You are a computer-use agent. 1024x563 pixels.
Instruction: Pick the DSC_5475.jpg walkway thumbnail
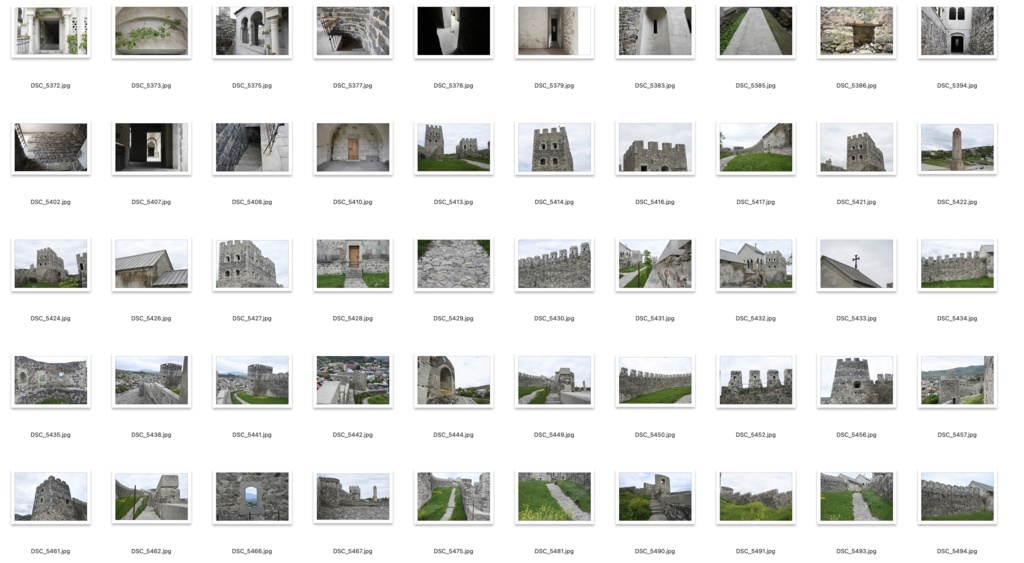click(x=453, y=497)
